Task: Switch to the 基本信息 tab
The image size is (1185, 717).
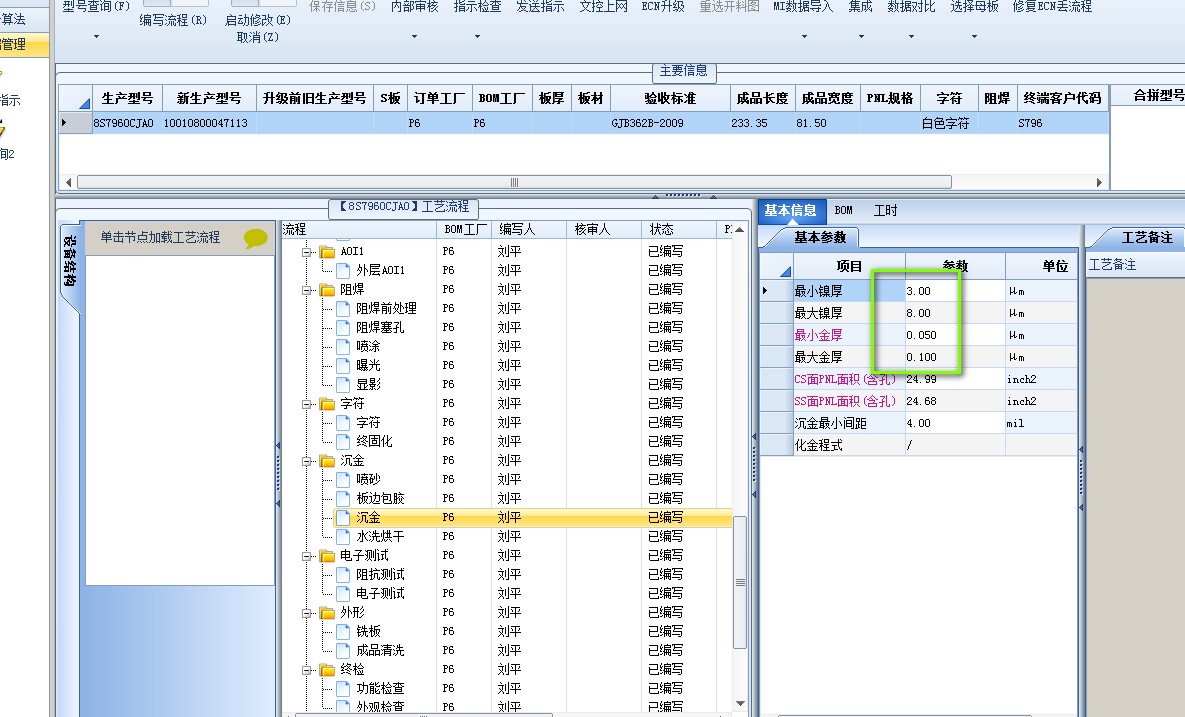Action: point(790,211)
